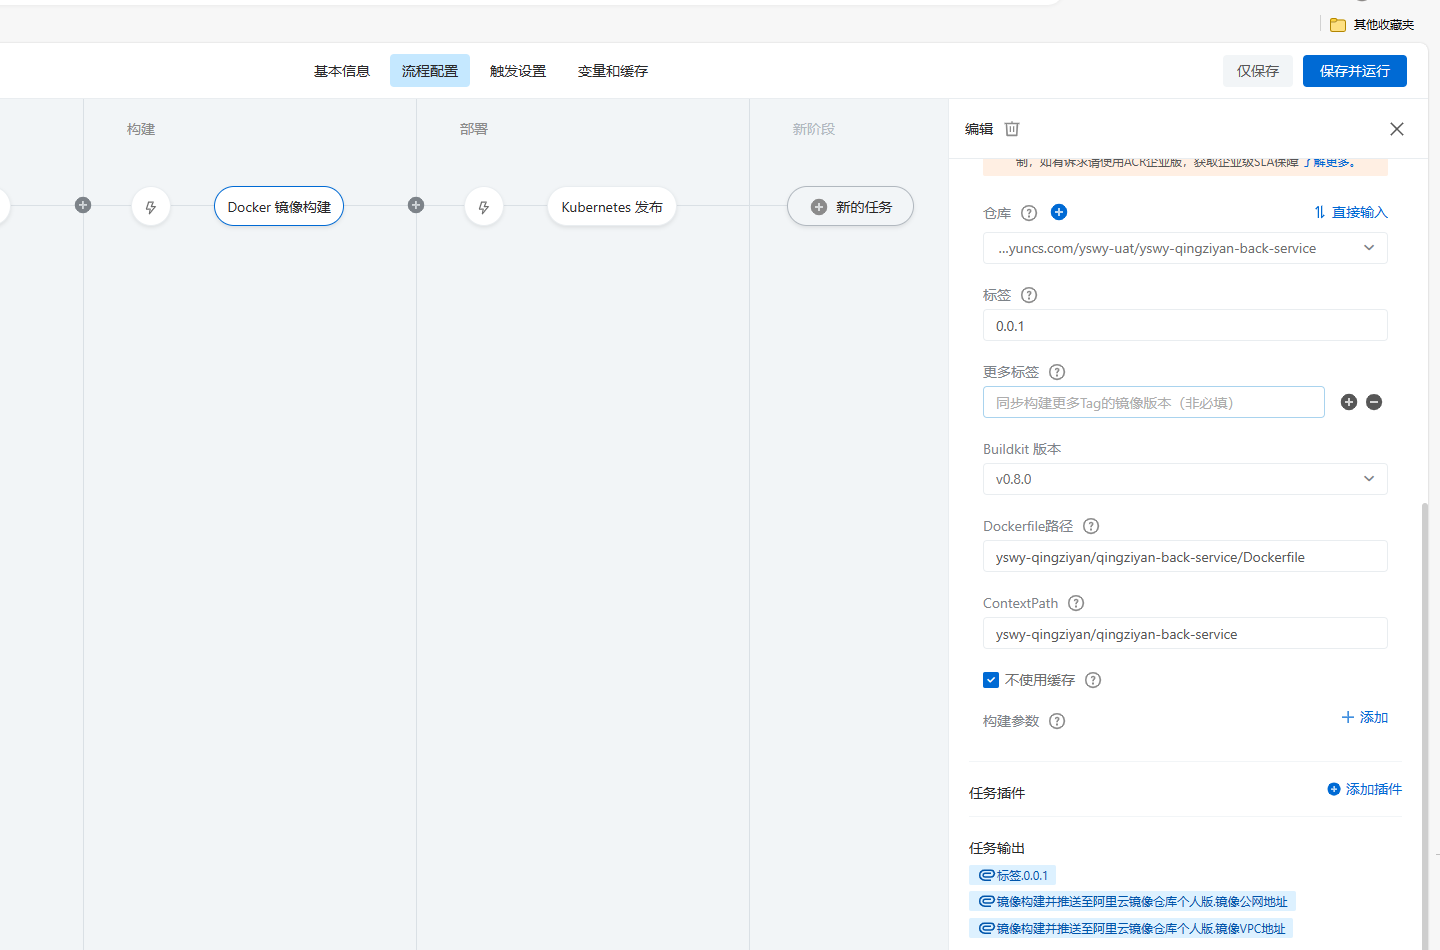Viewport: 1440px width, 950px height.
Task: Close the edit panel
Action: (x=1397, y=129)
